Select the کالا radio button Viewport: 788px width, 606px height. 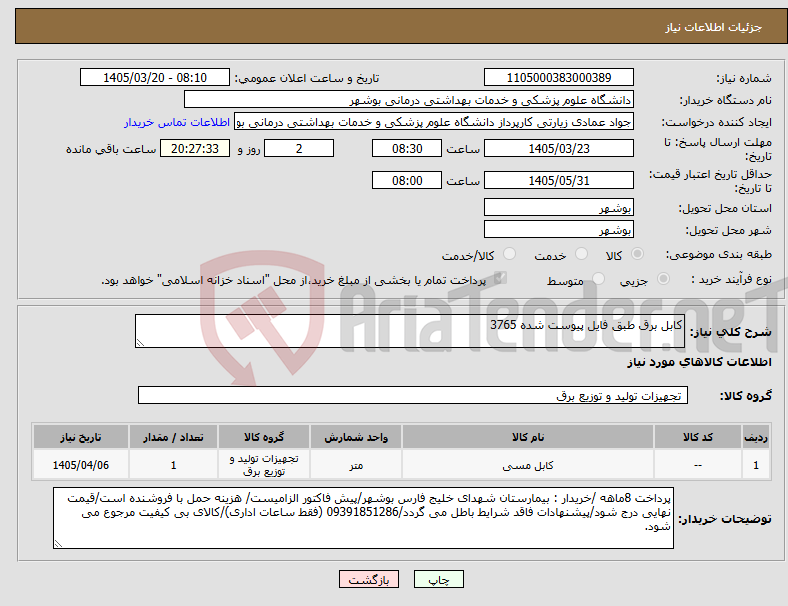point(637,254)
